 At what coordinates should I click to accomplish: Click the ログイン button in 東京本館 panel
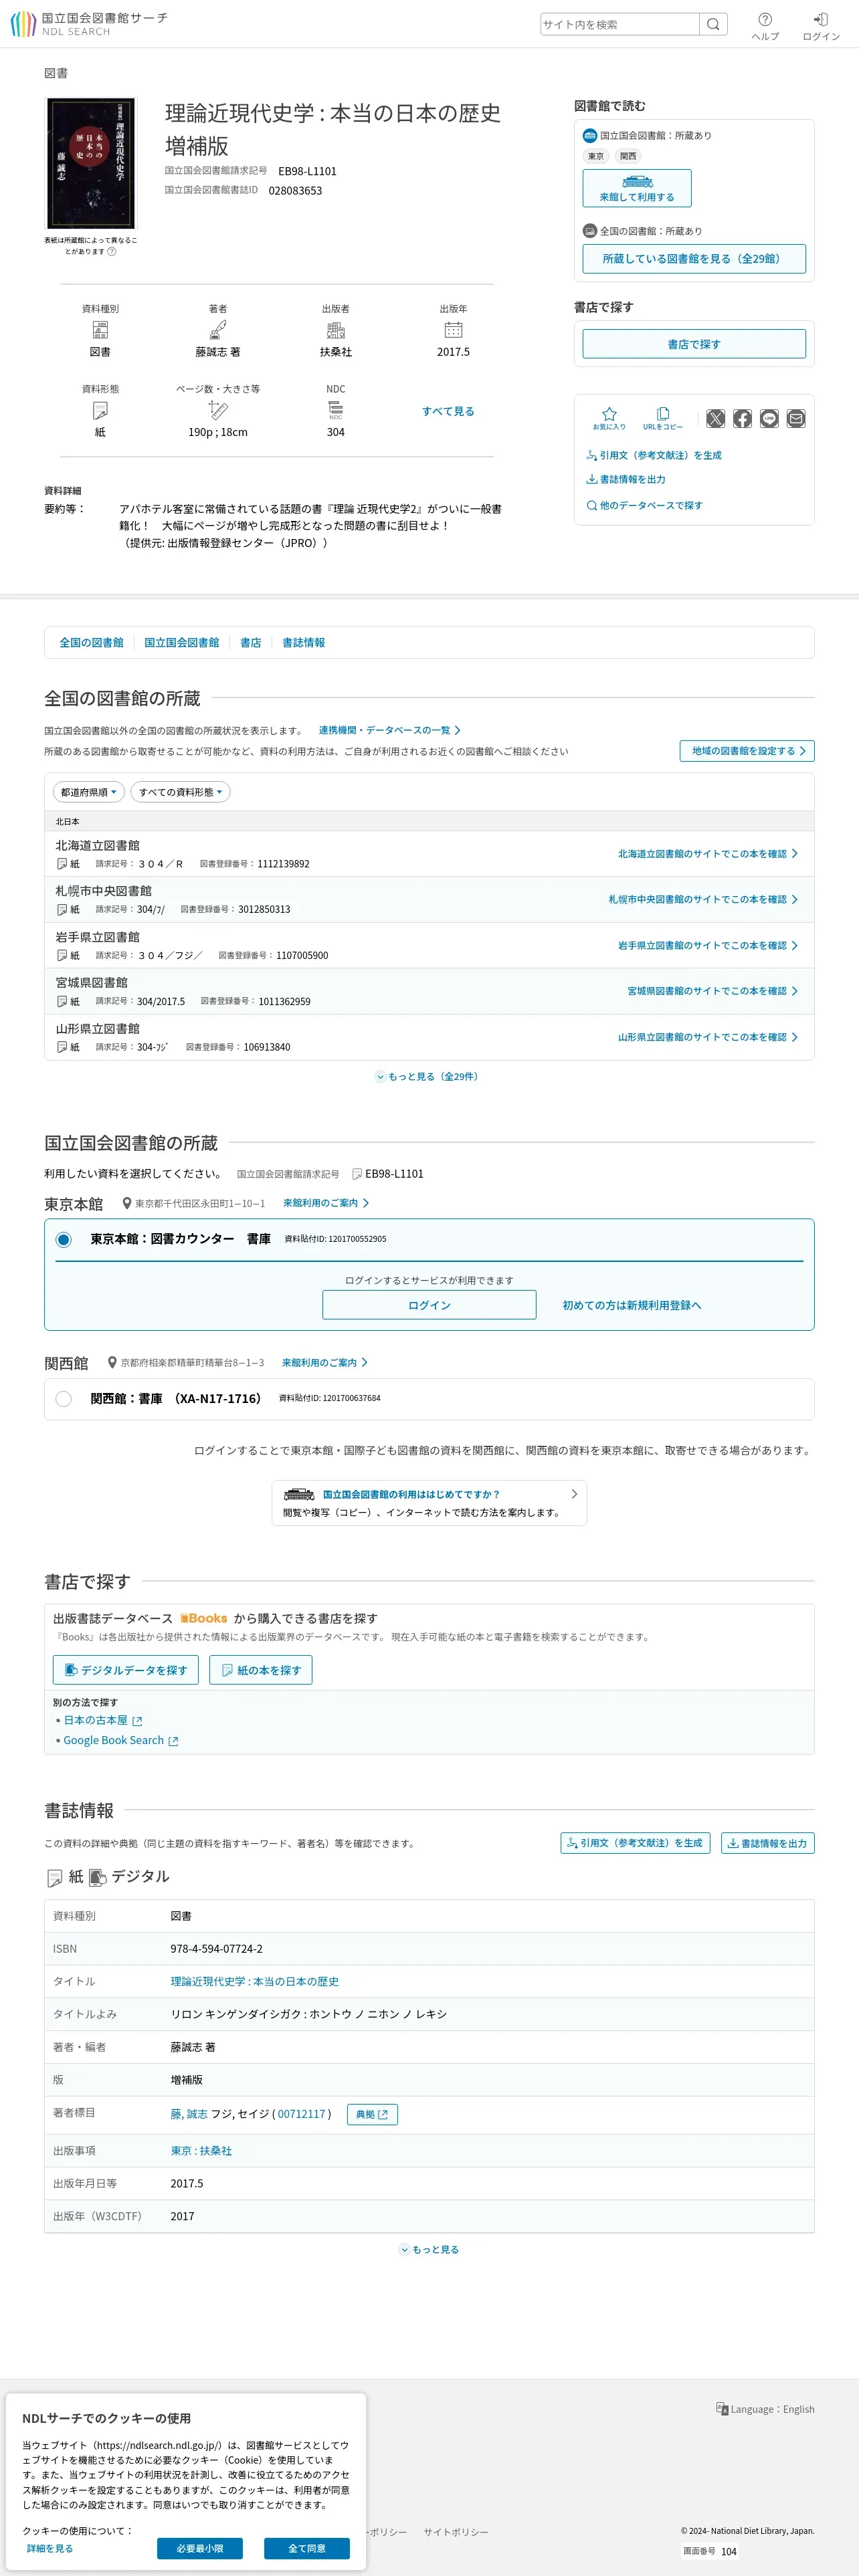coord(429,1305)
